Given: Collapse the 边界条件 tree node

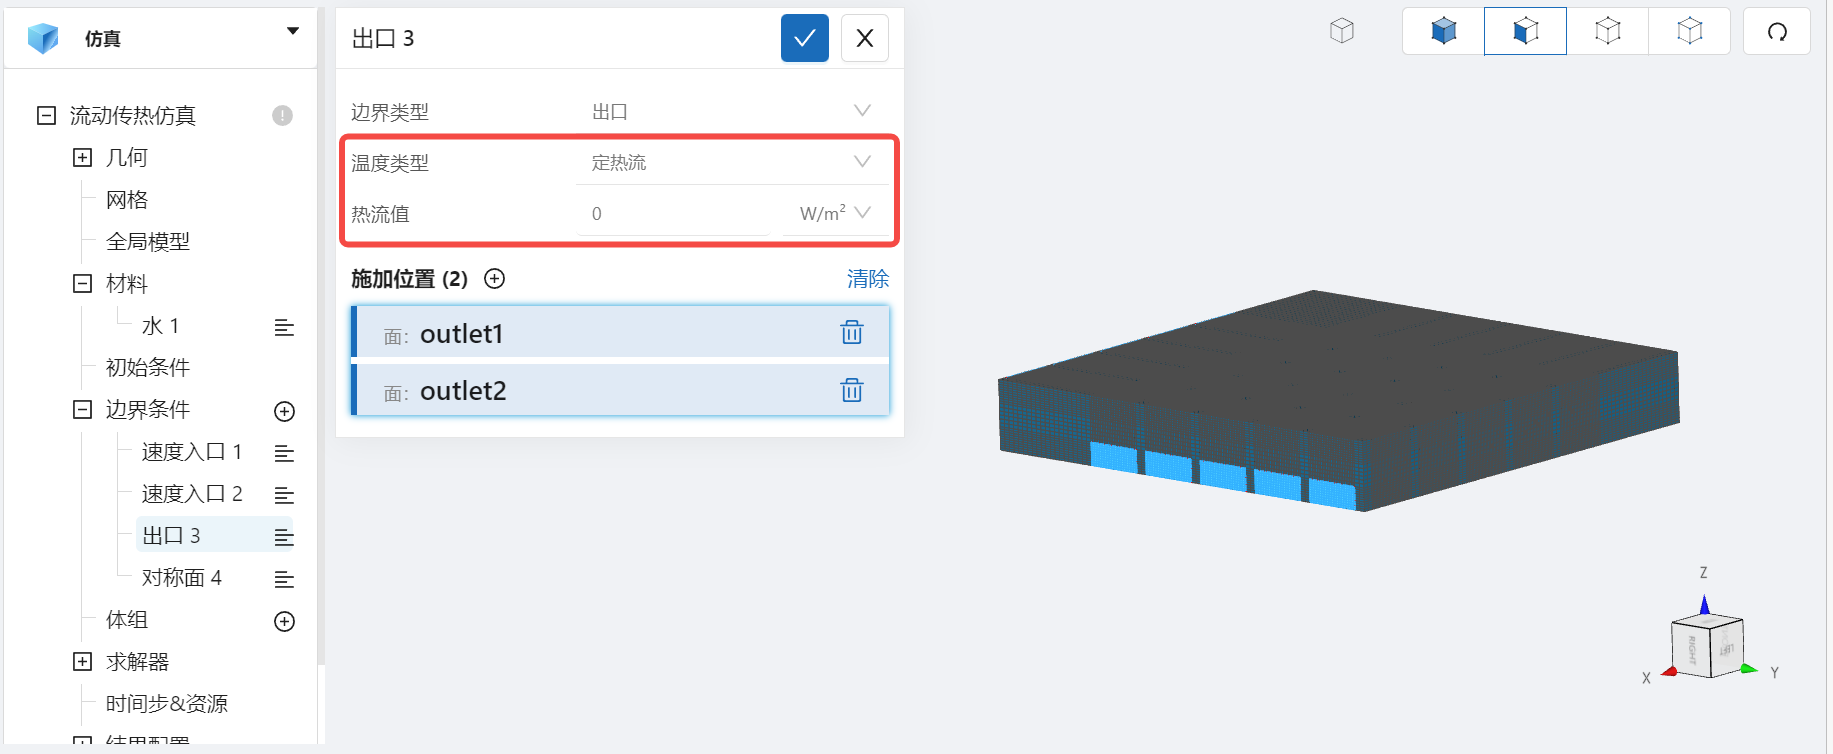Looking at the screenshot, I should pos(82,409).
